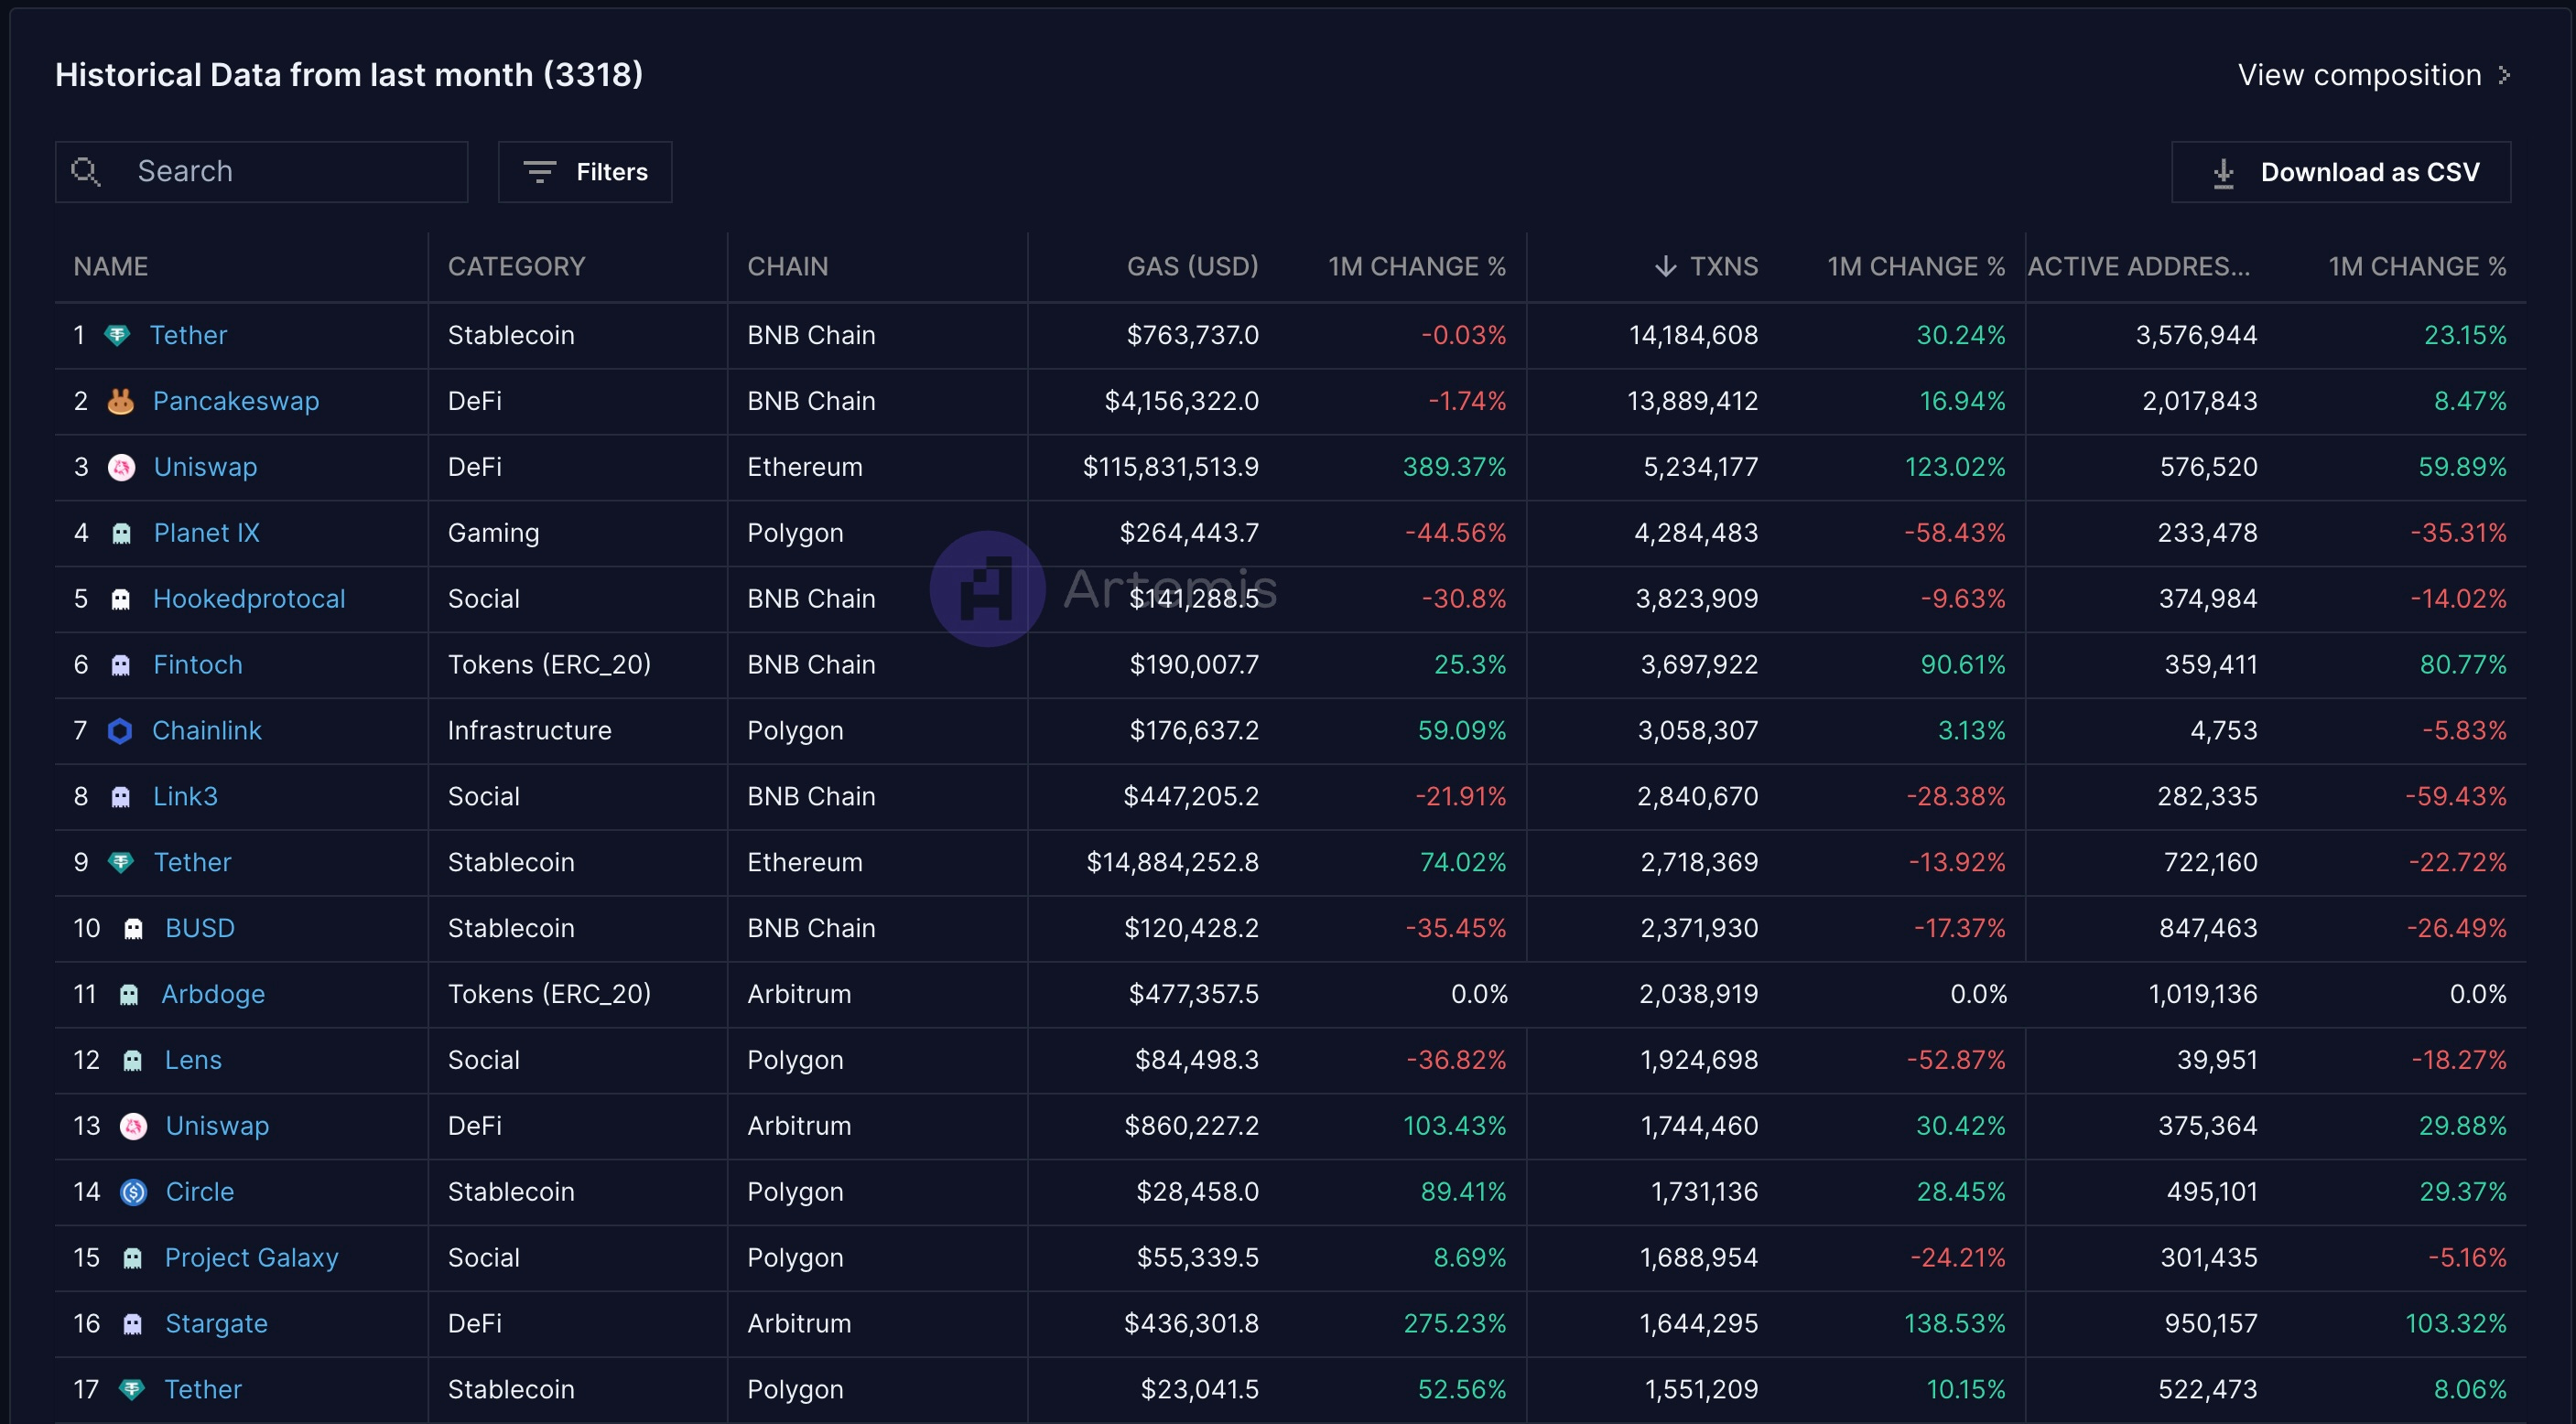Click Tether icon in row 9
2576x1424 pixels.
(x=121, y=862)
